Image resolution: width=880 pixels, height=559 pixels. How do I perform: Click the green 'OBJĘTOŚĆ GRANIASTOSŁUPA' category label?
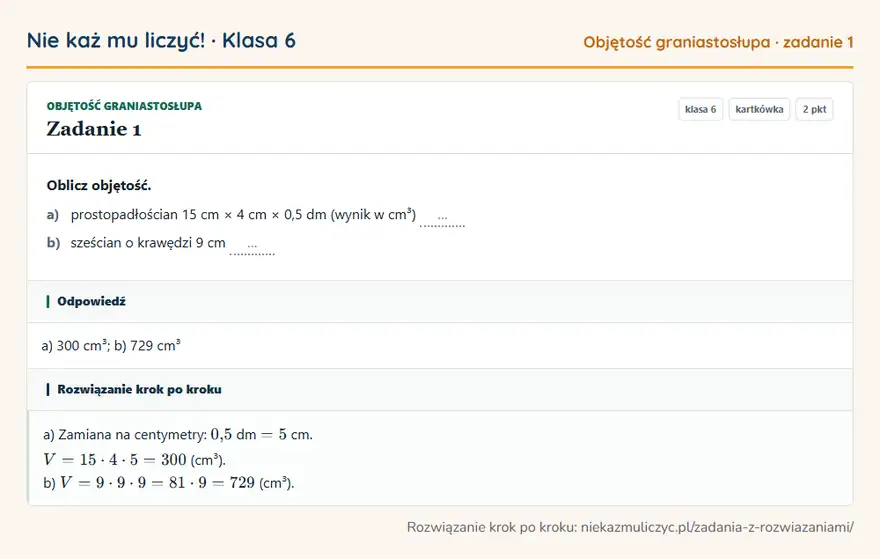124,106
